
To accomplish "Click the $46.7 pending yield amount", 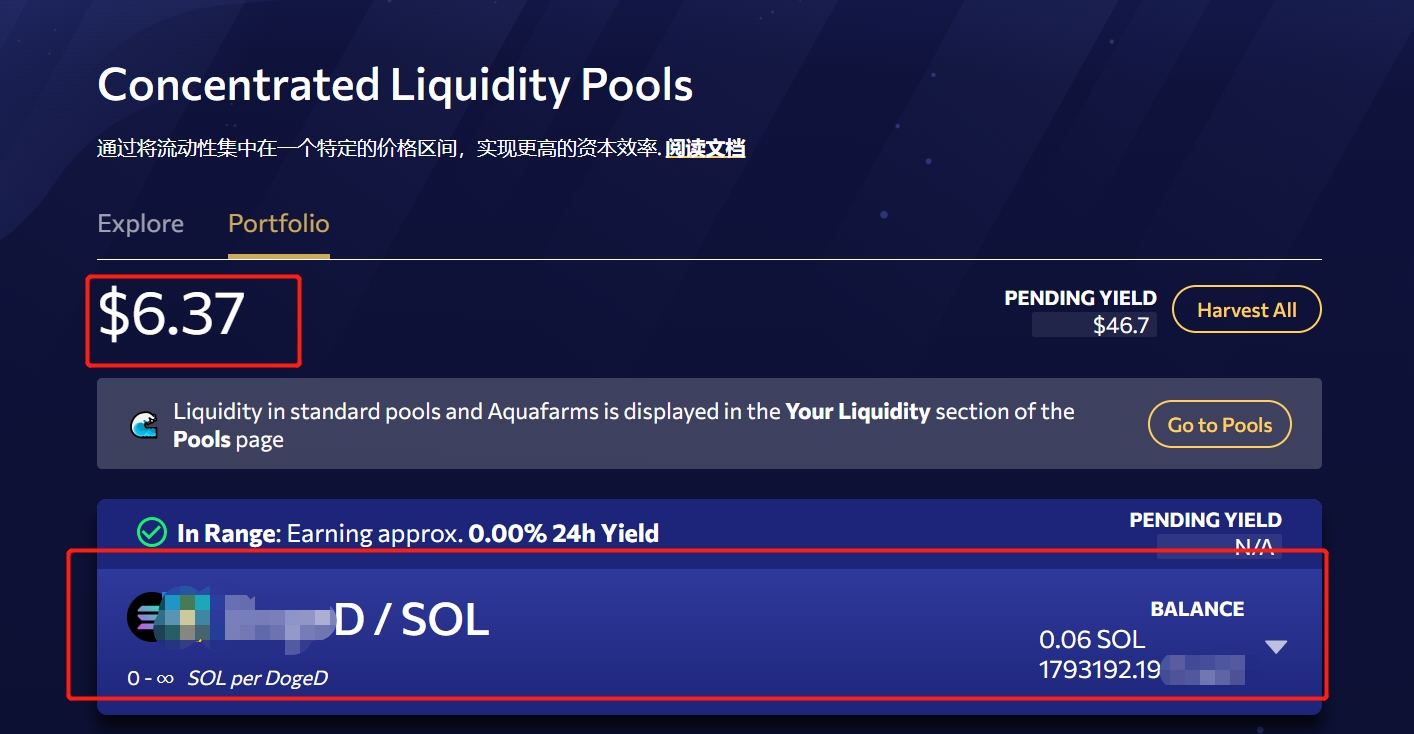I will tap(1120, 325).
